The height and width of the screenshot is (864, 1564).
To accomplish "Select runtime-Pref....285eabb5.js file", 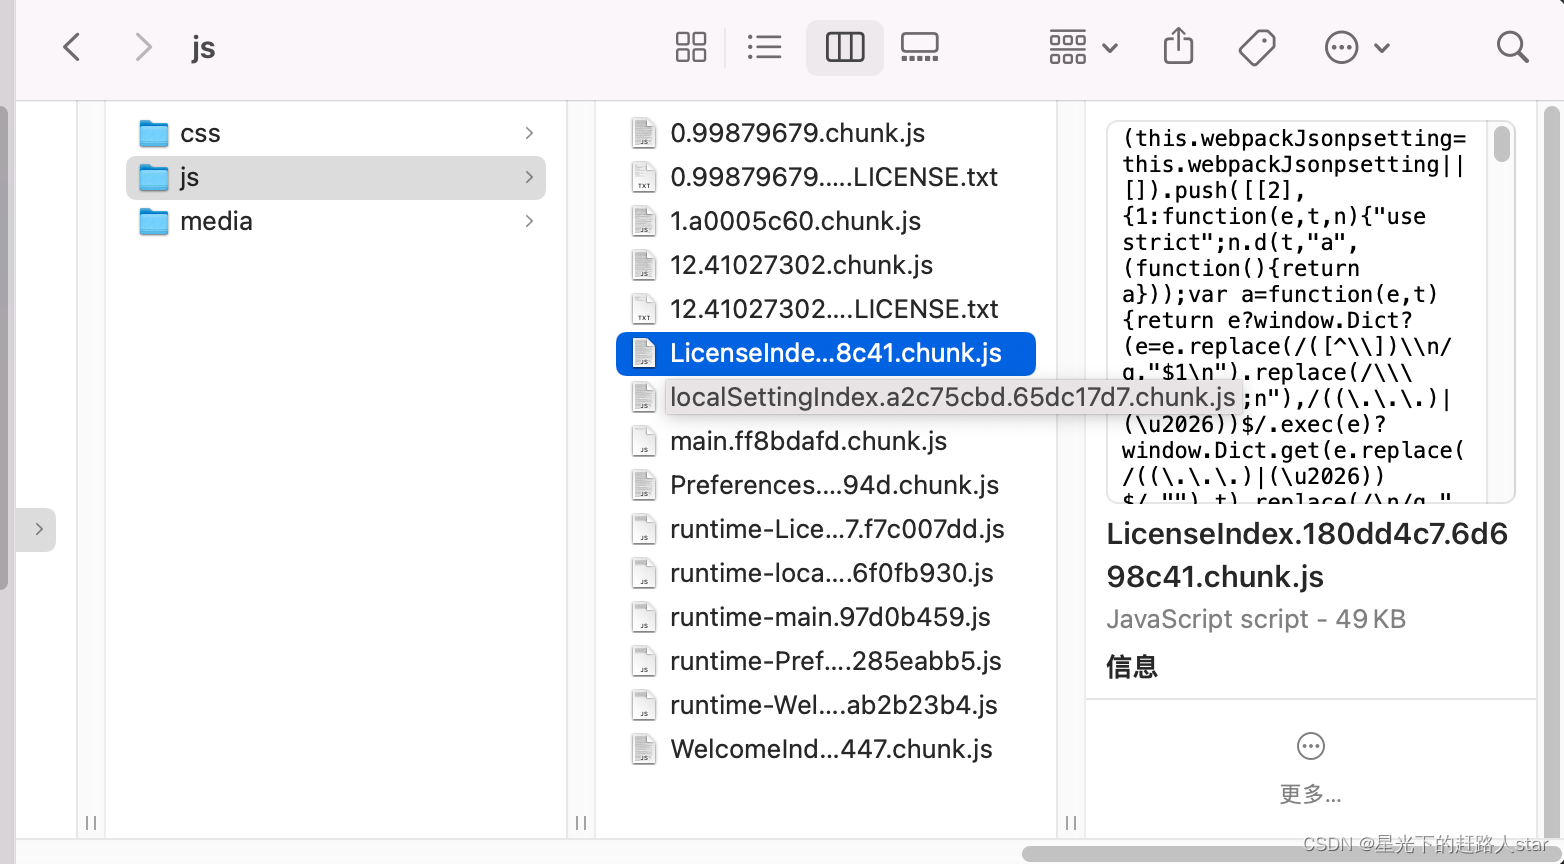I will 826,661.
